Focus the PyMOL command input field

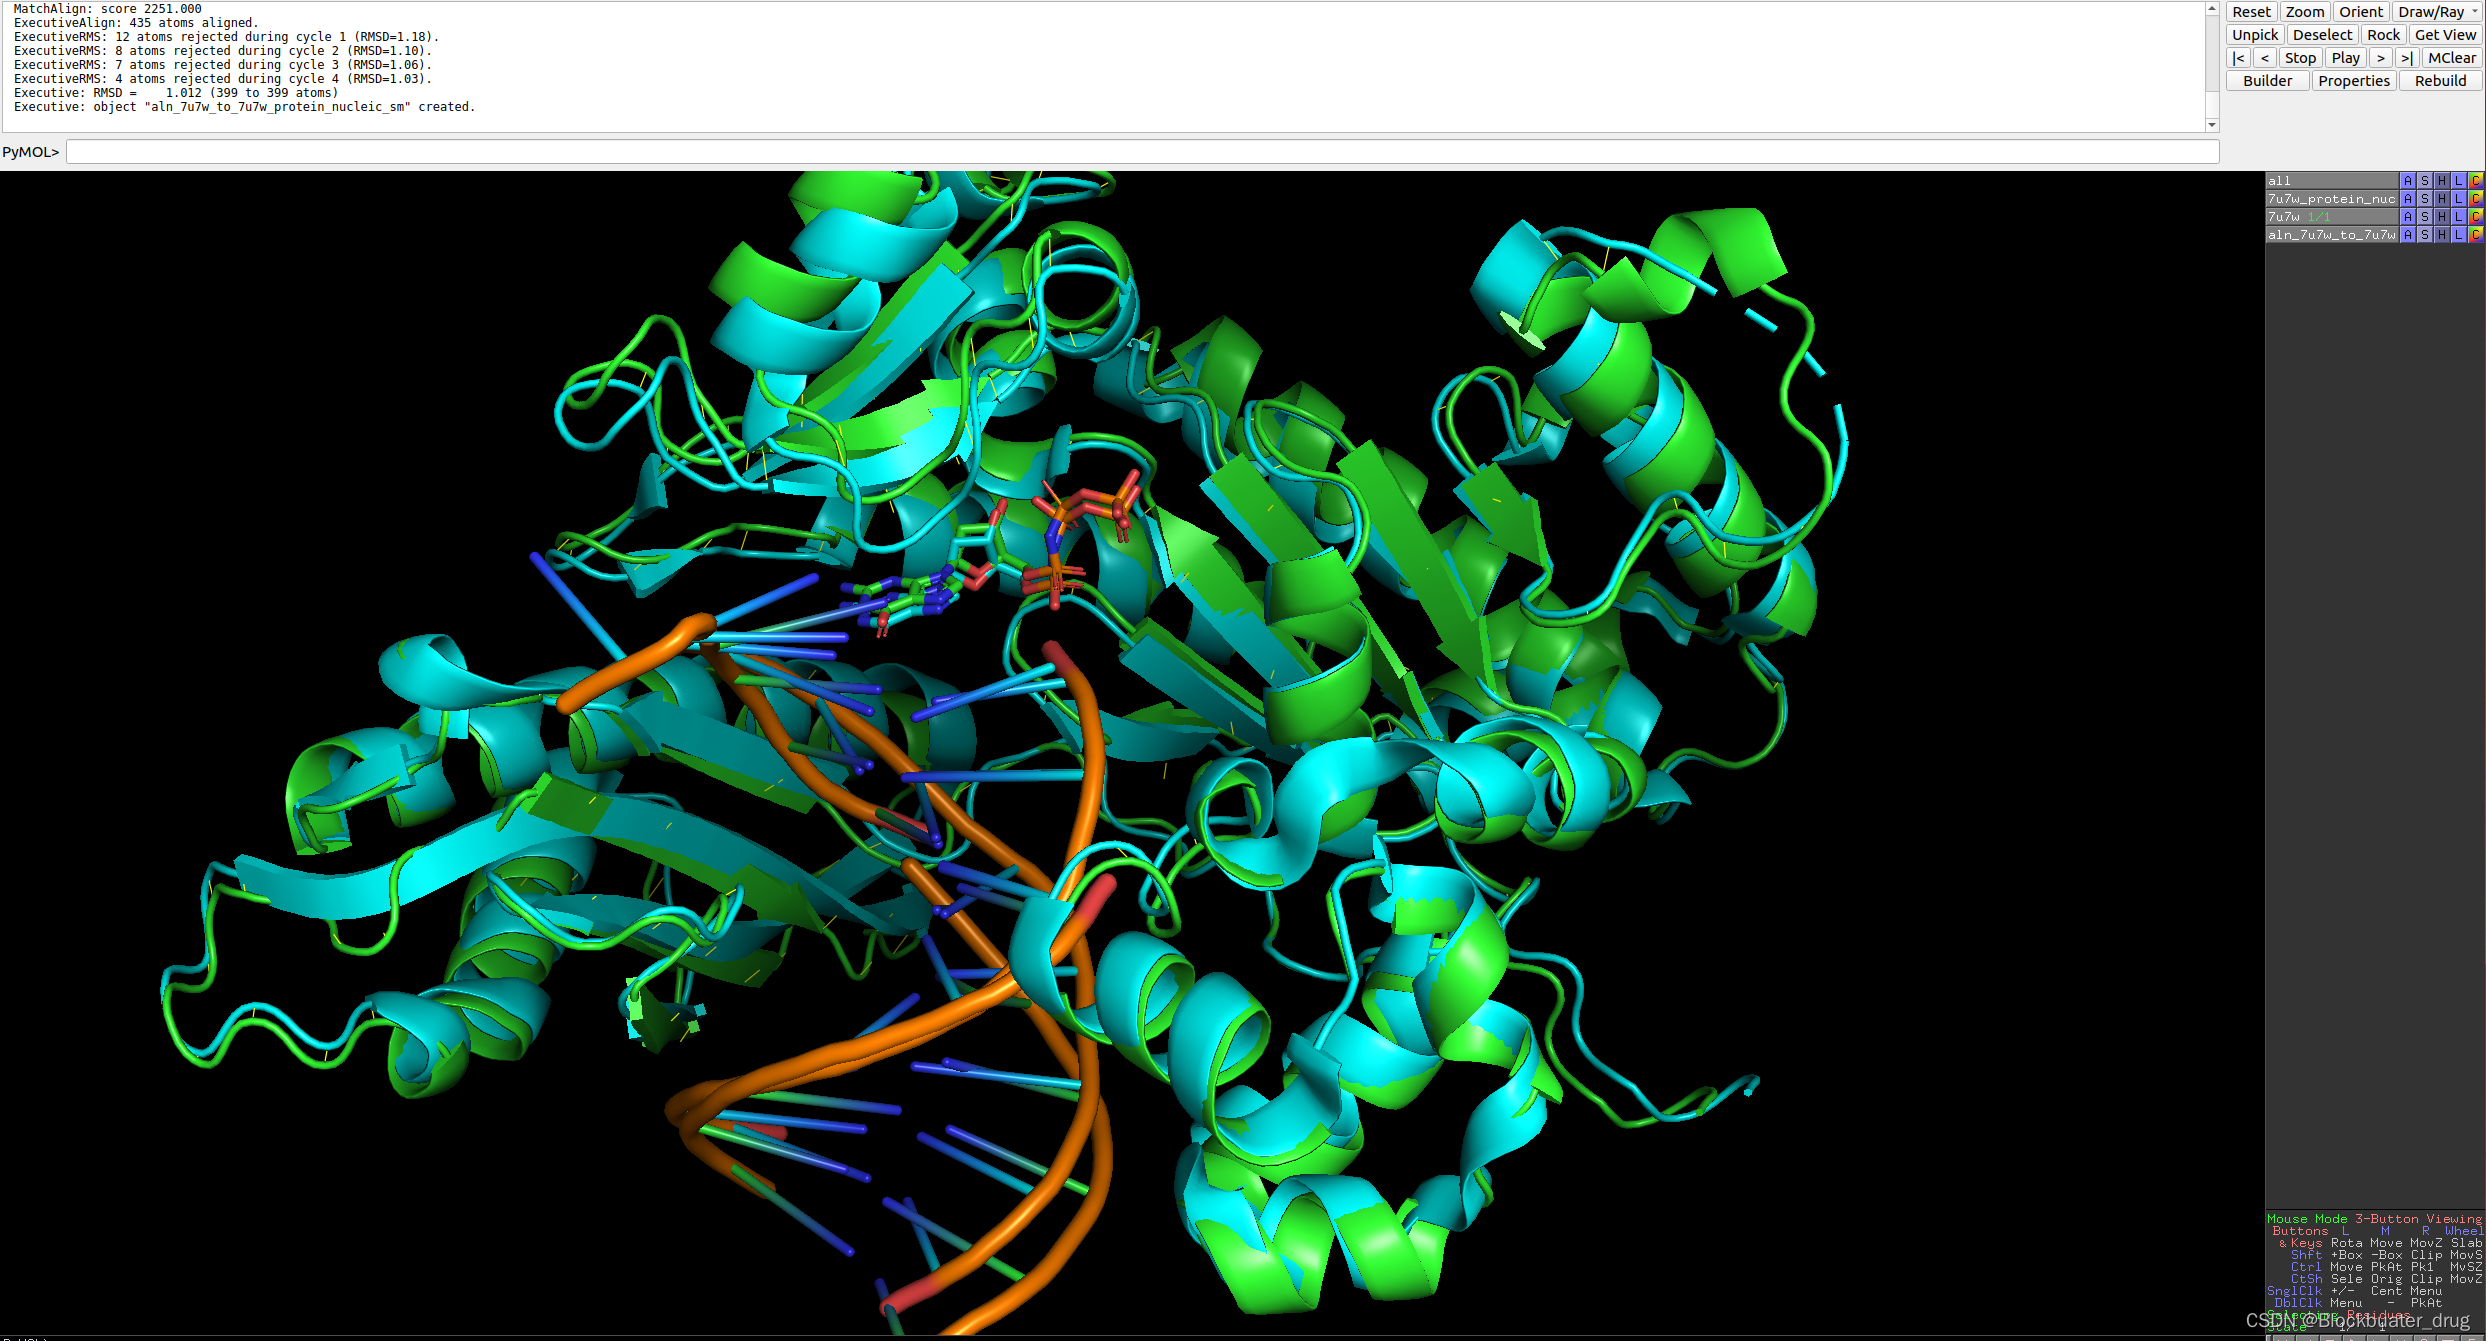tap(1142, 152)
